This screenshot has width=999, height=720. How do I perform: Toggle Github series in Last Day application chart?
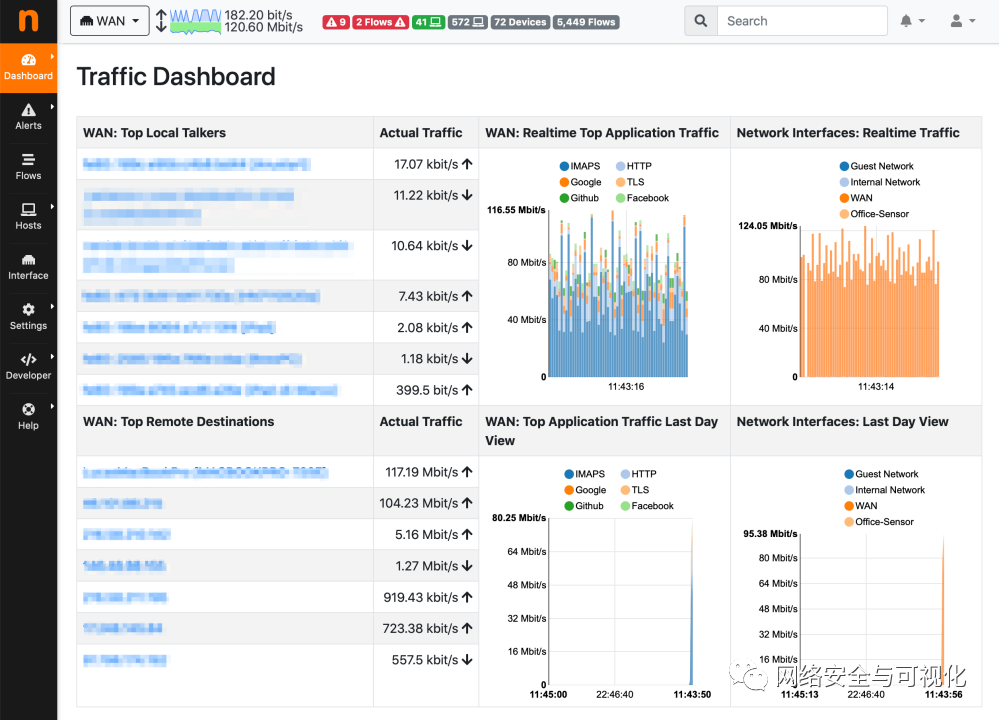click(584, 506)
